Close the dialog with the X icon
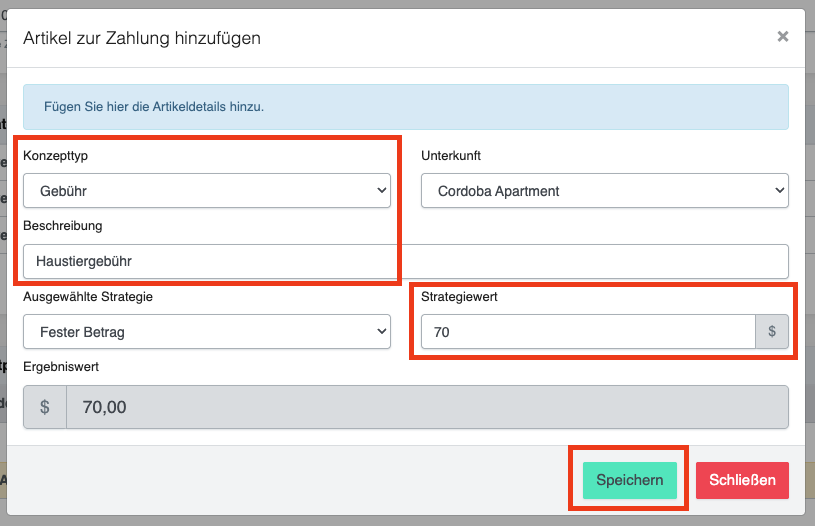The image size is (815, 526). (x=782, y=37)
